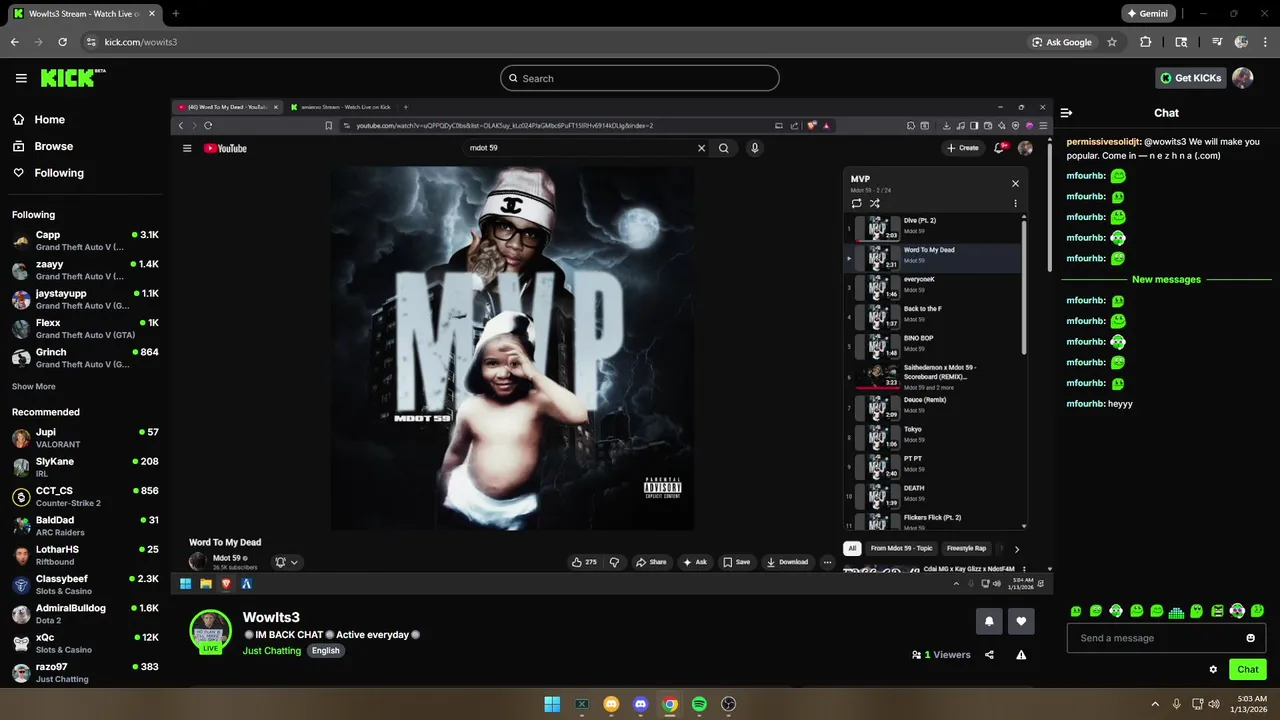Open the Chrome three-dot menu

[1265, 42]
